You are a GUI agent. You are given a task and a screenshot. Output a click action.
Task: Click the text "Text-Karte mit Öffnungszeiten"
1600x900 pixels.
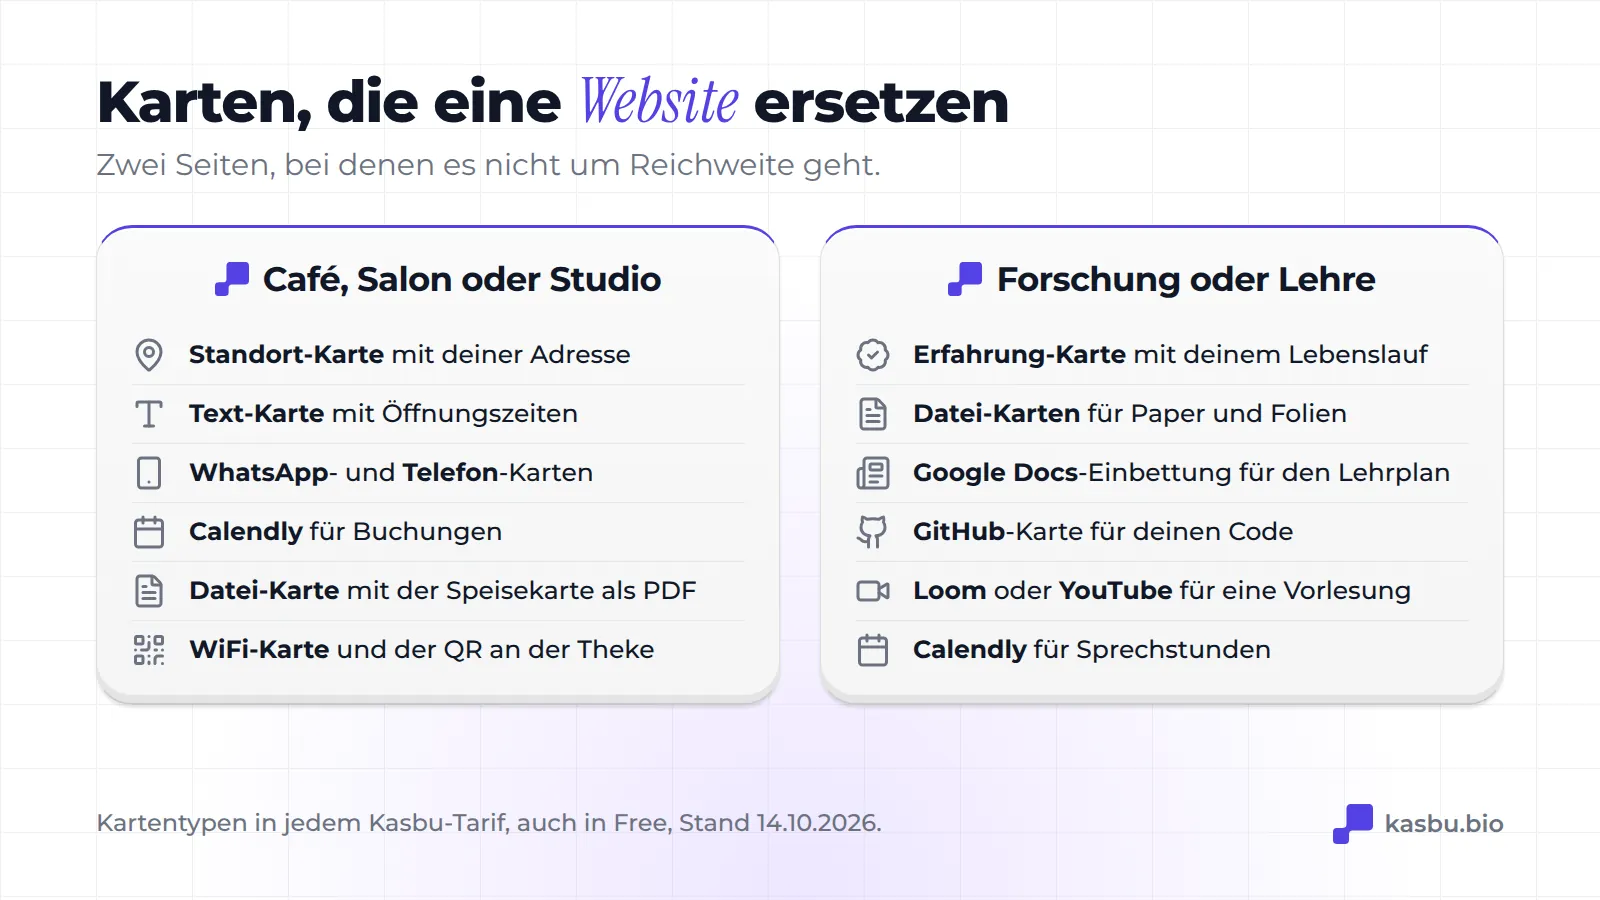[384, 414]
